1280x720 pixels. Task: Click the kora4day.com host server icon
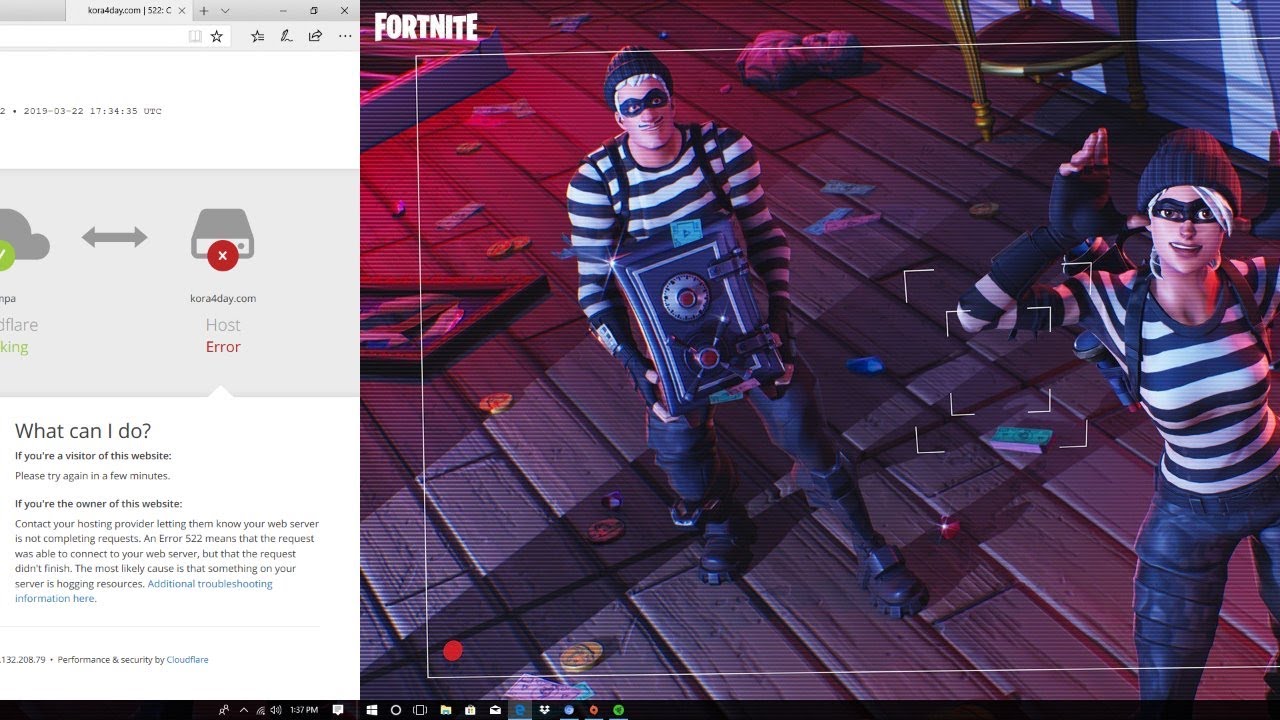coord(222,239)
